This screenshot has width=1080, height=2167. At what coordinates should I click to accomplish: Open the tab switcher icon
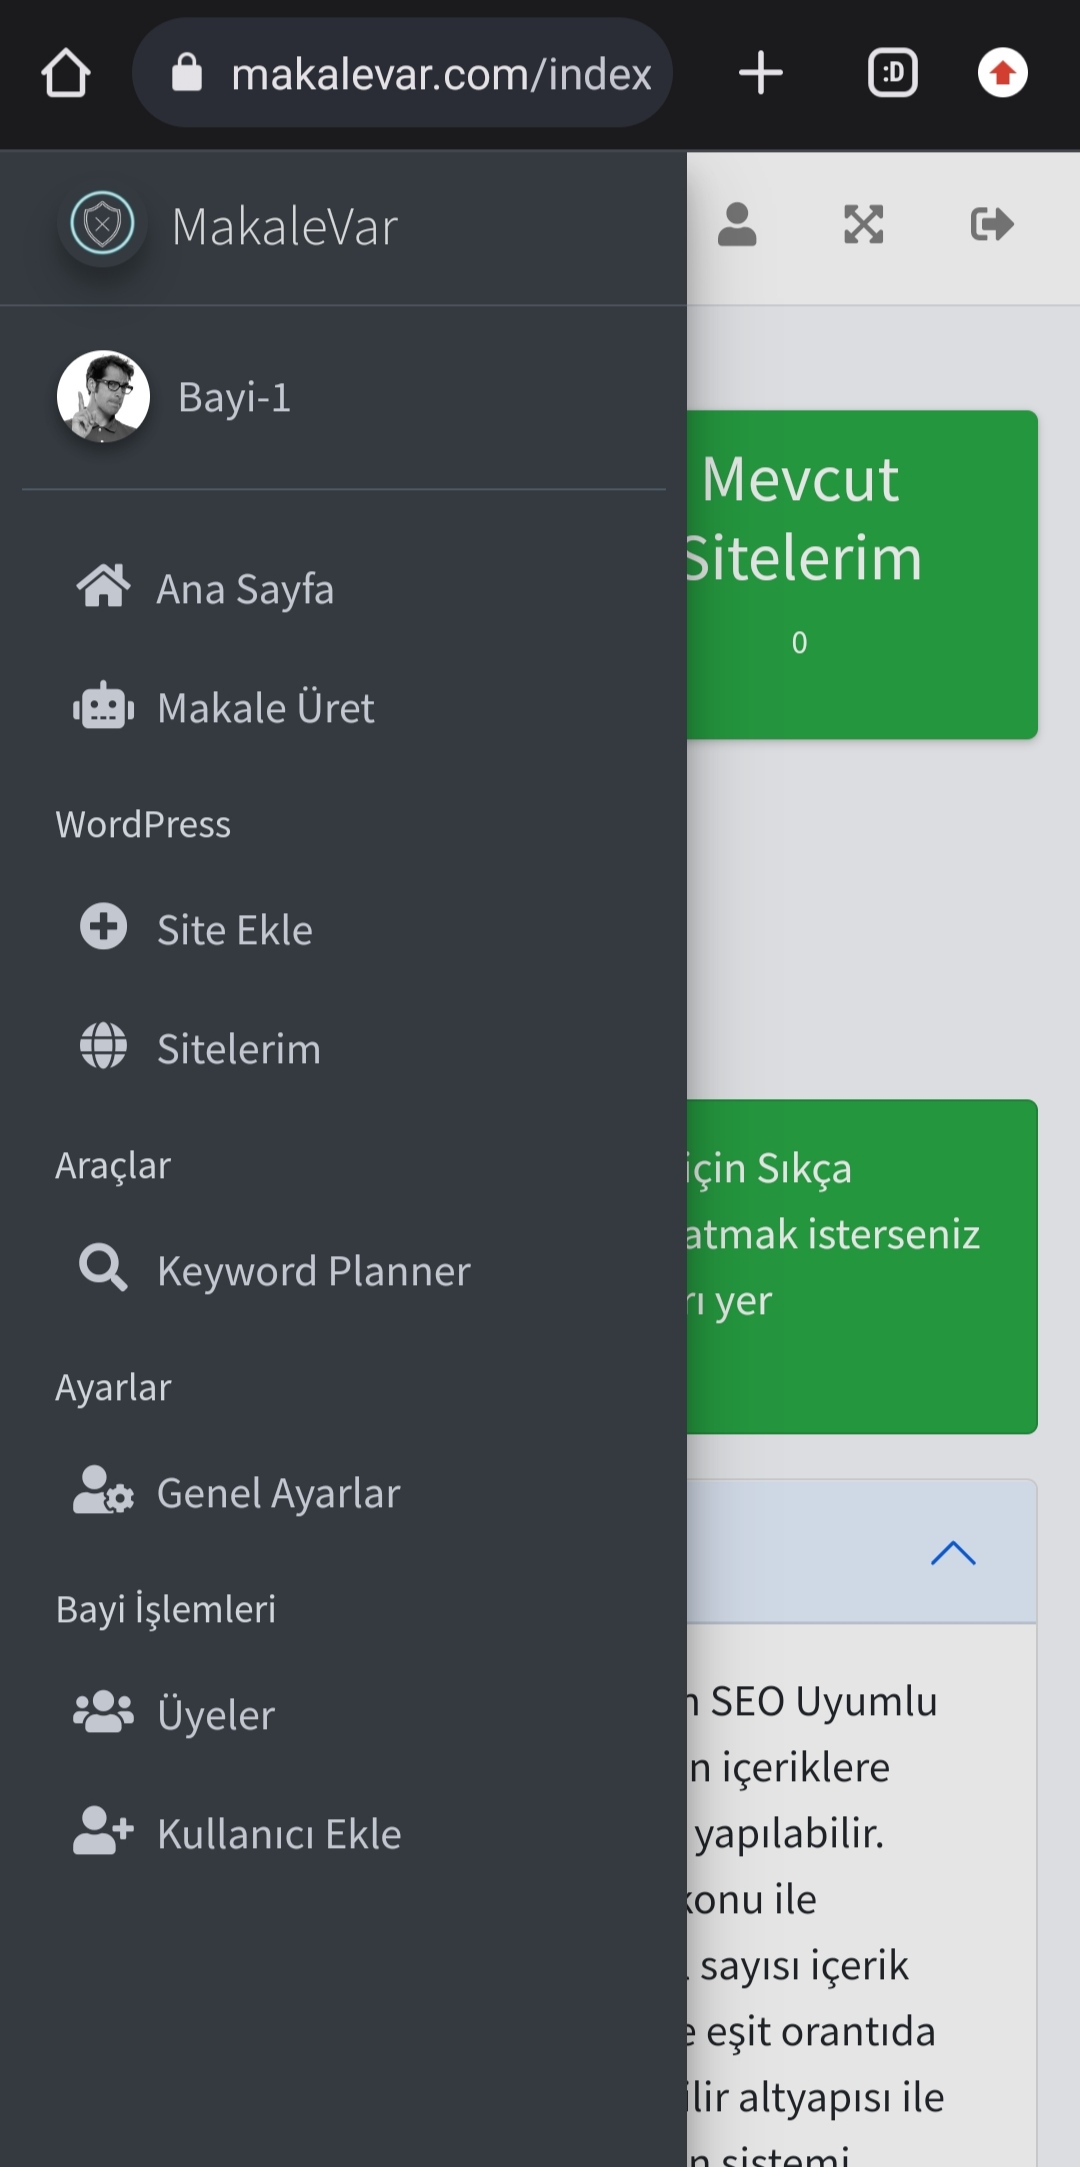pyautogui.click(x=892, y=73)
